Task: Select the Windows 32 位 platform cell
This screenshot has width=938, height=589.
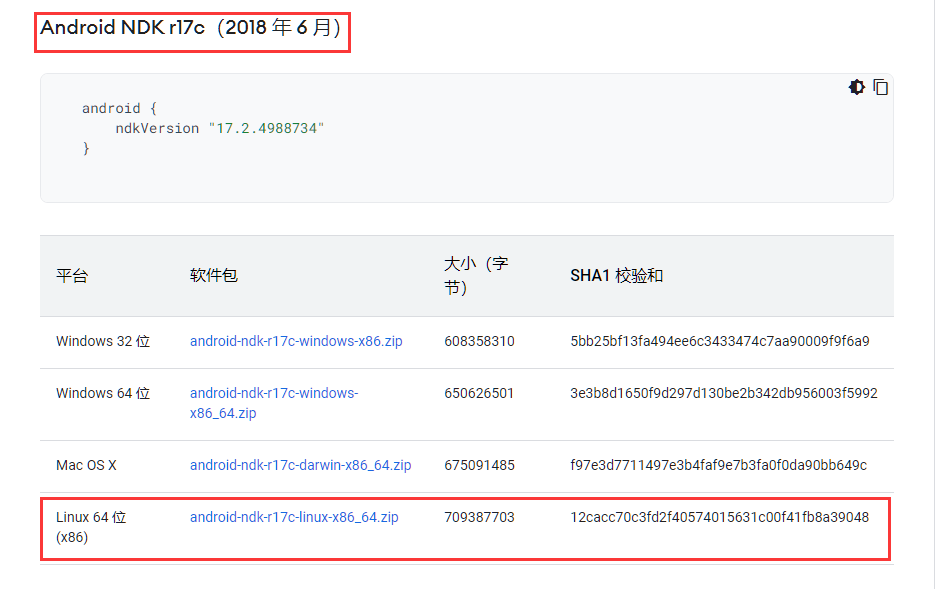Action: tap(103, 341)
